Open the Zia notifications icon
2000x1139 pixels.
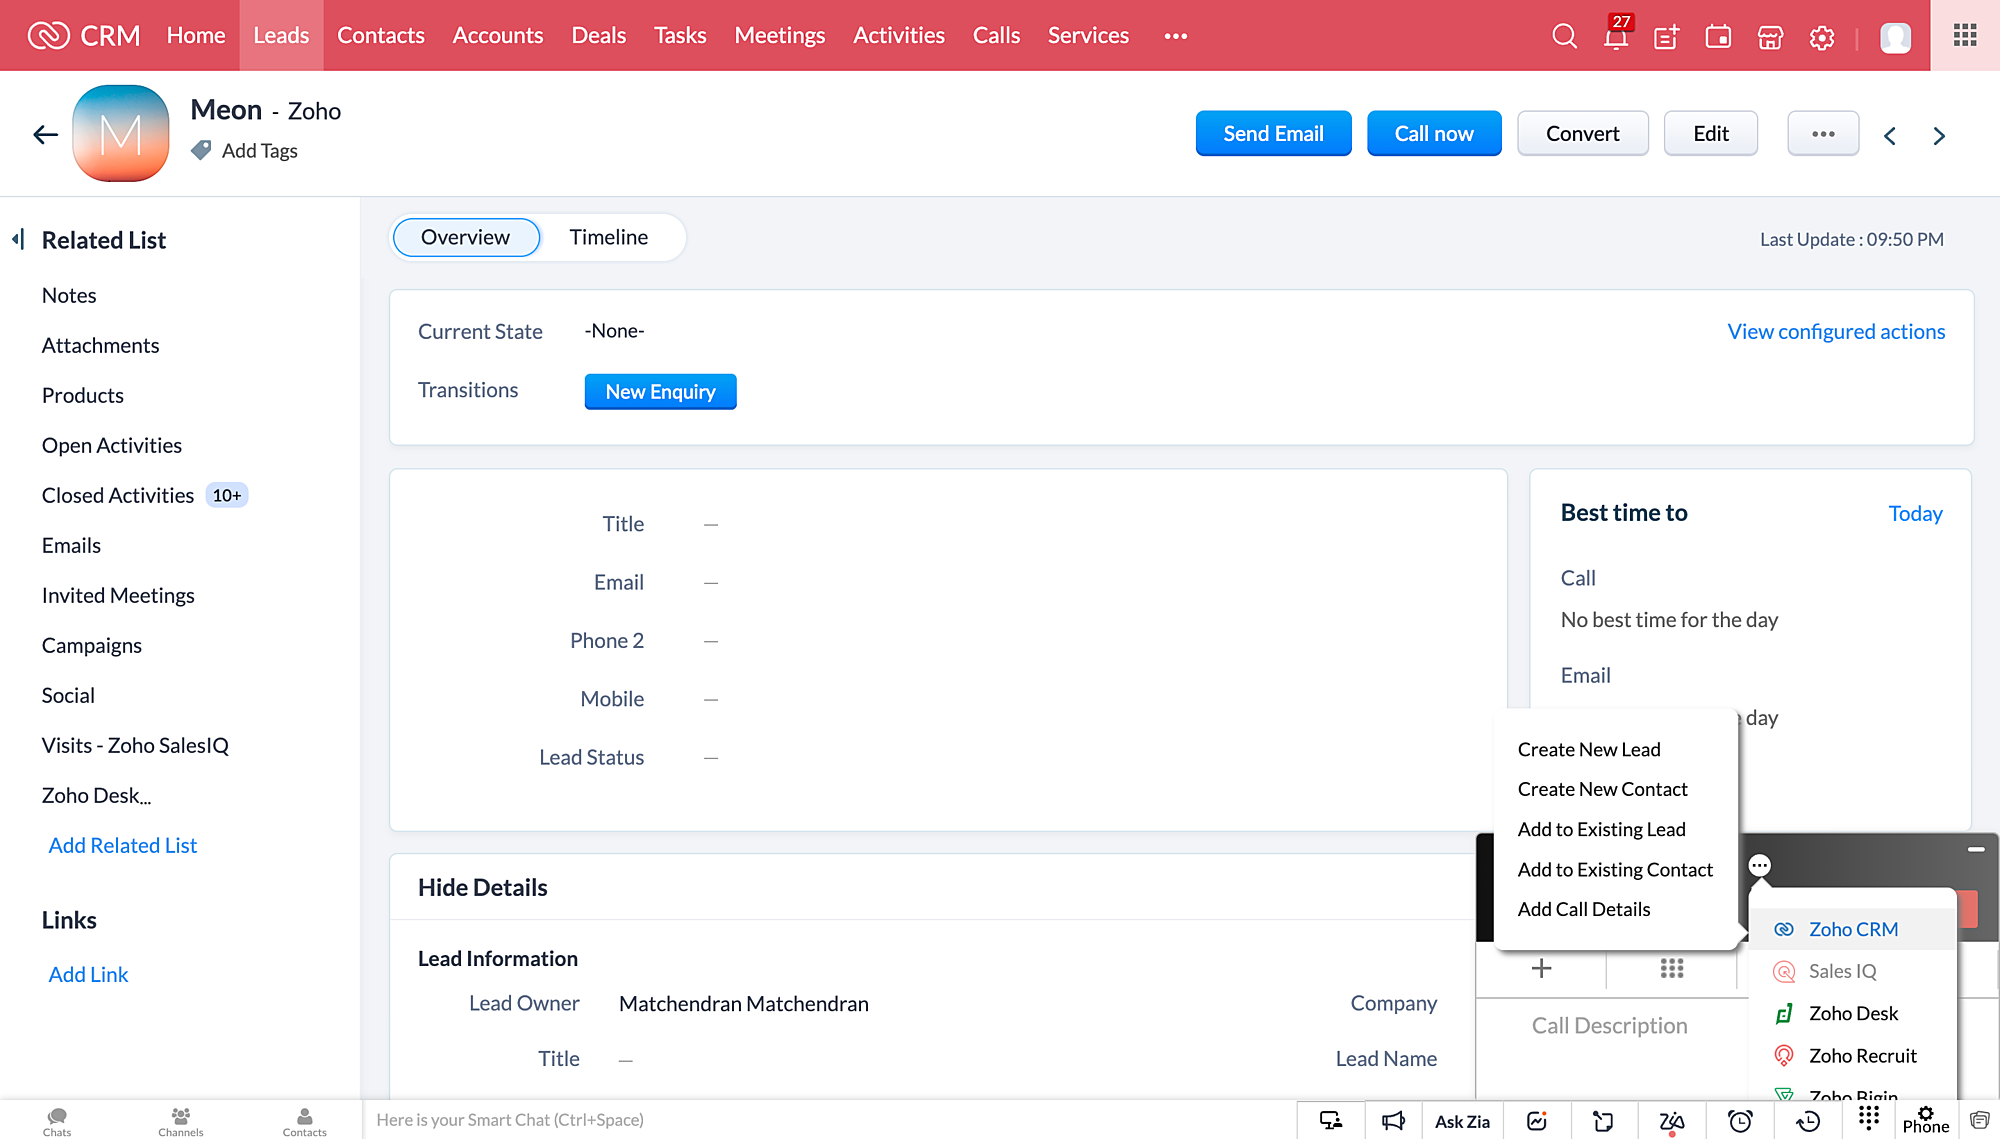point(1671,1121)
